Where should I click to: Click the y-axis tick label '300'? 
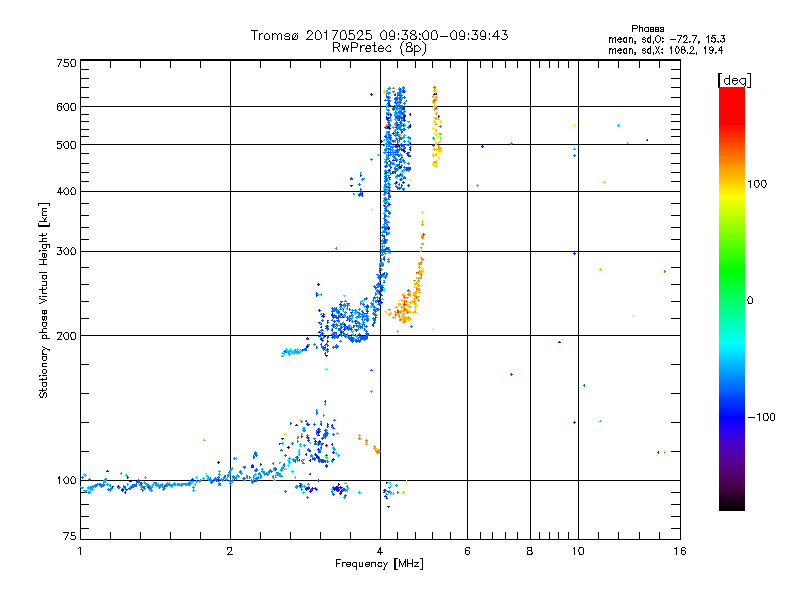67,251
